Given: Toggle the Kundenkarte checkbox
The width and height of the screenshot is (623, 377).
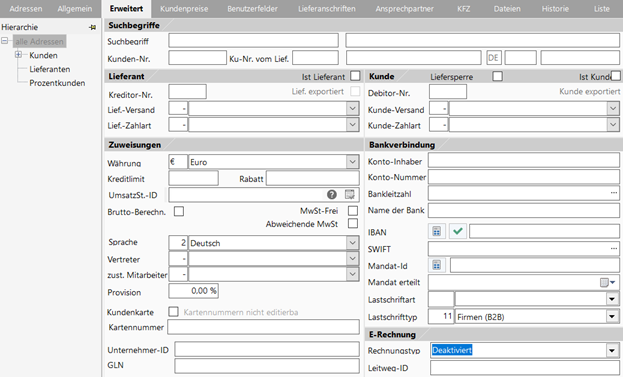Looking at the screenshot, I should 173,311.
